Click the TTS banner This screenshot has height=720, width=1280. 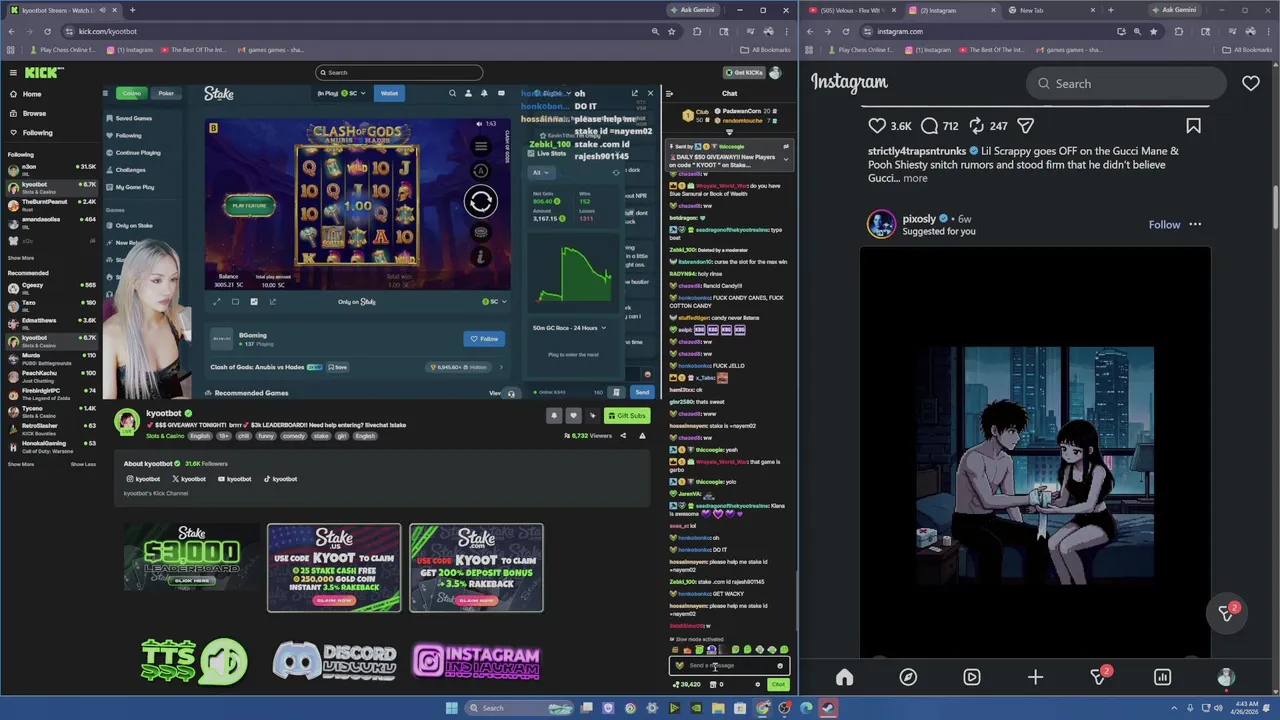point(193,662)
